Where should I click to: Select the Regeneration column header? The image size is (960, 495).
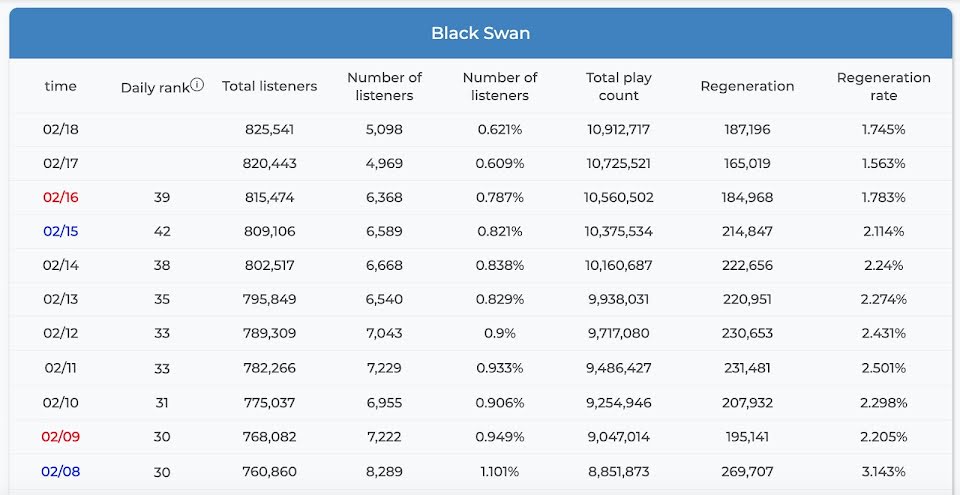pos(747,86)
